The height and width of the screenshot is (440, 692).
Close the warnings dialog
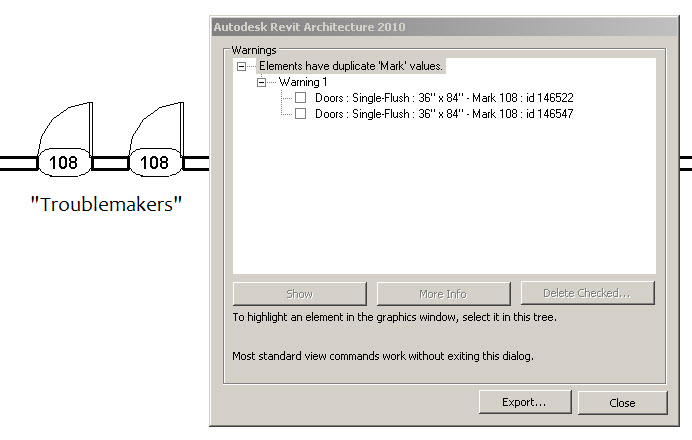pos(622,402)
